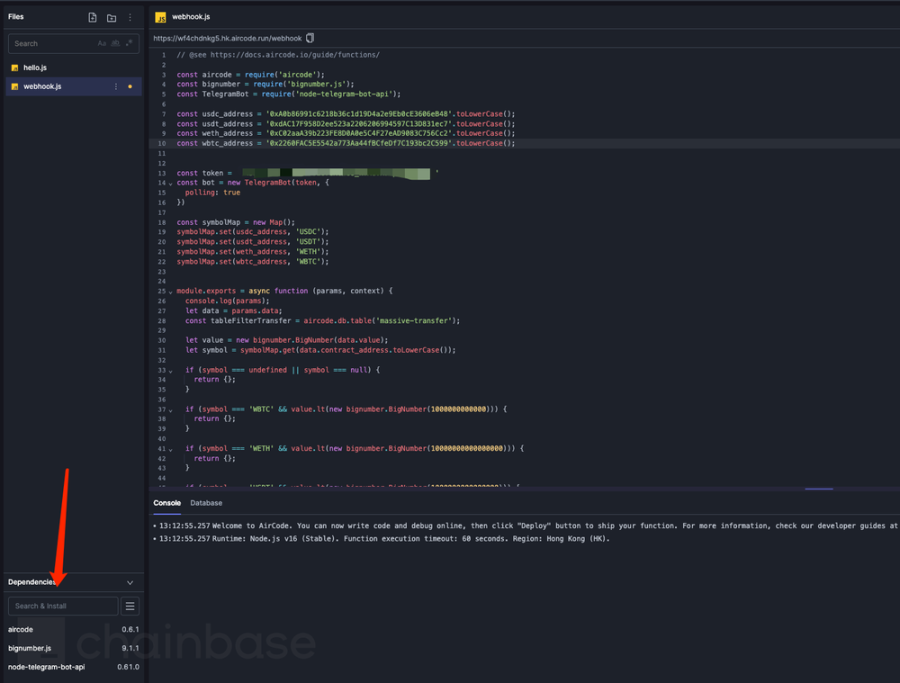This screenshot has height=683, width=900.
Task: Open the Files panel more options menu
Action: (x=129, y=18)
